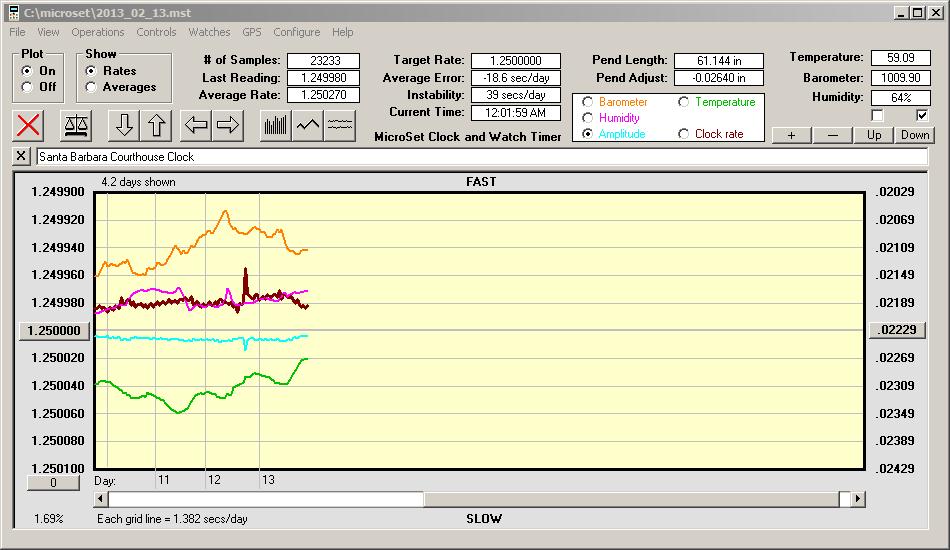Screen dimensions: 950x550
Task: Turn Plot Off
Action: coord(27,87)
